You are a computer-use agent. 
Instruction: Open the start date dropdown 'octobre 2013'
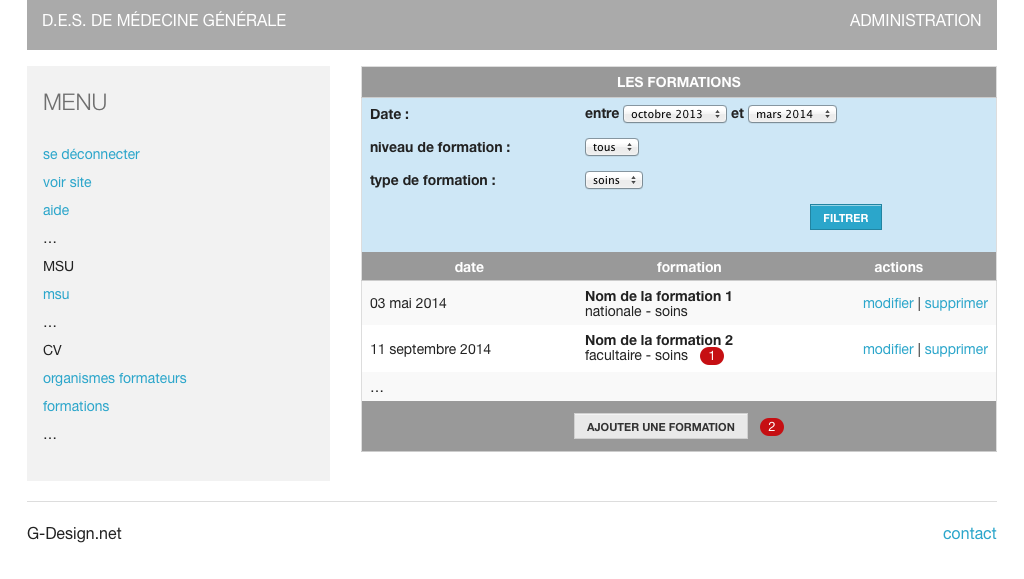pos(675,114)
